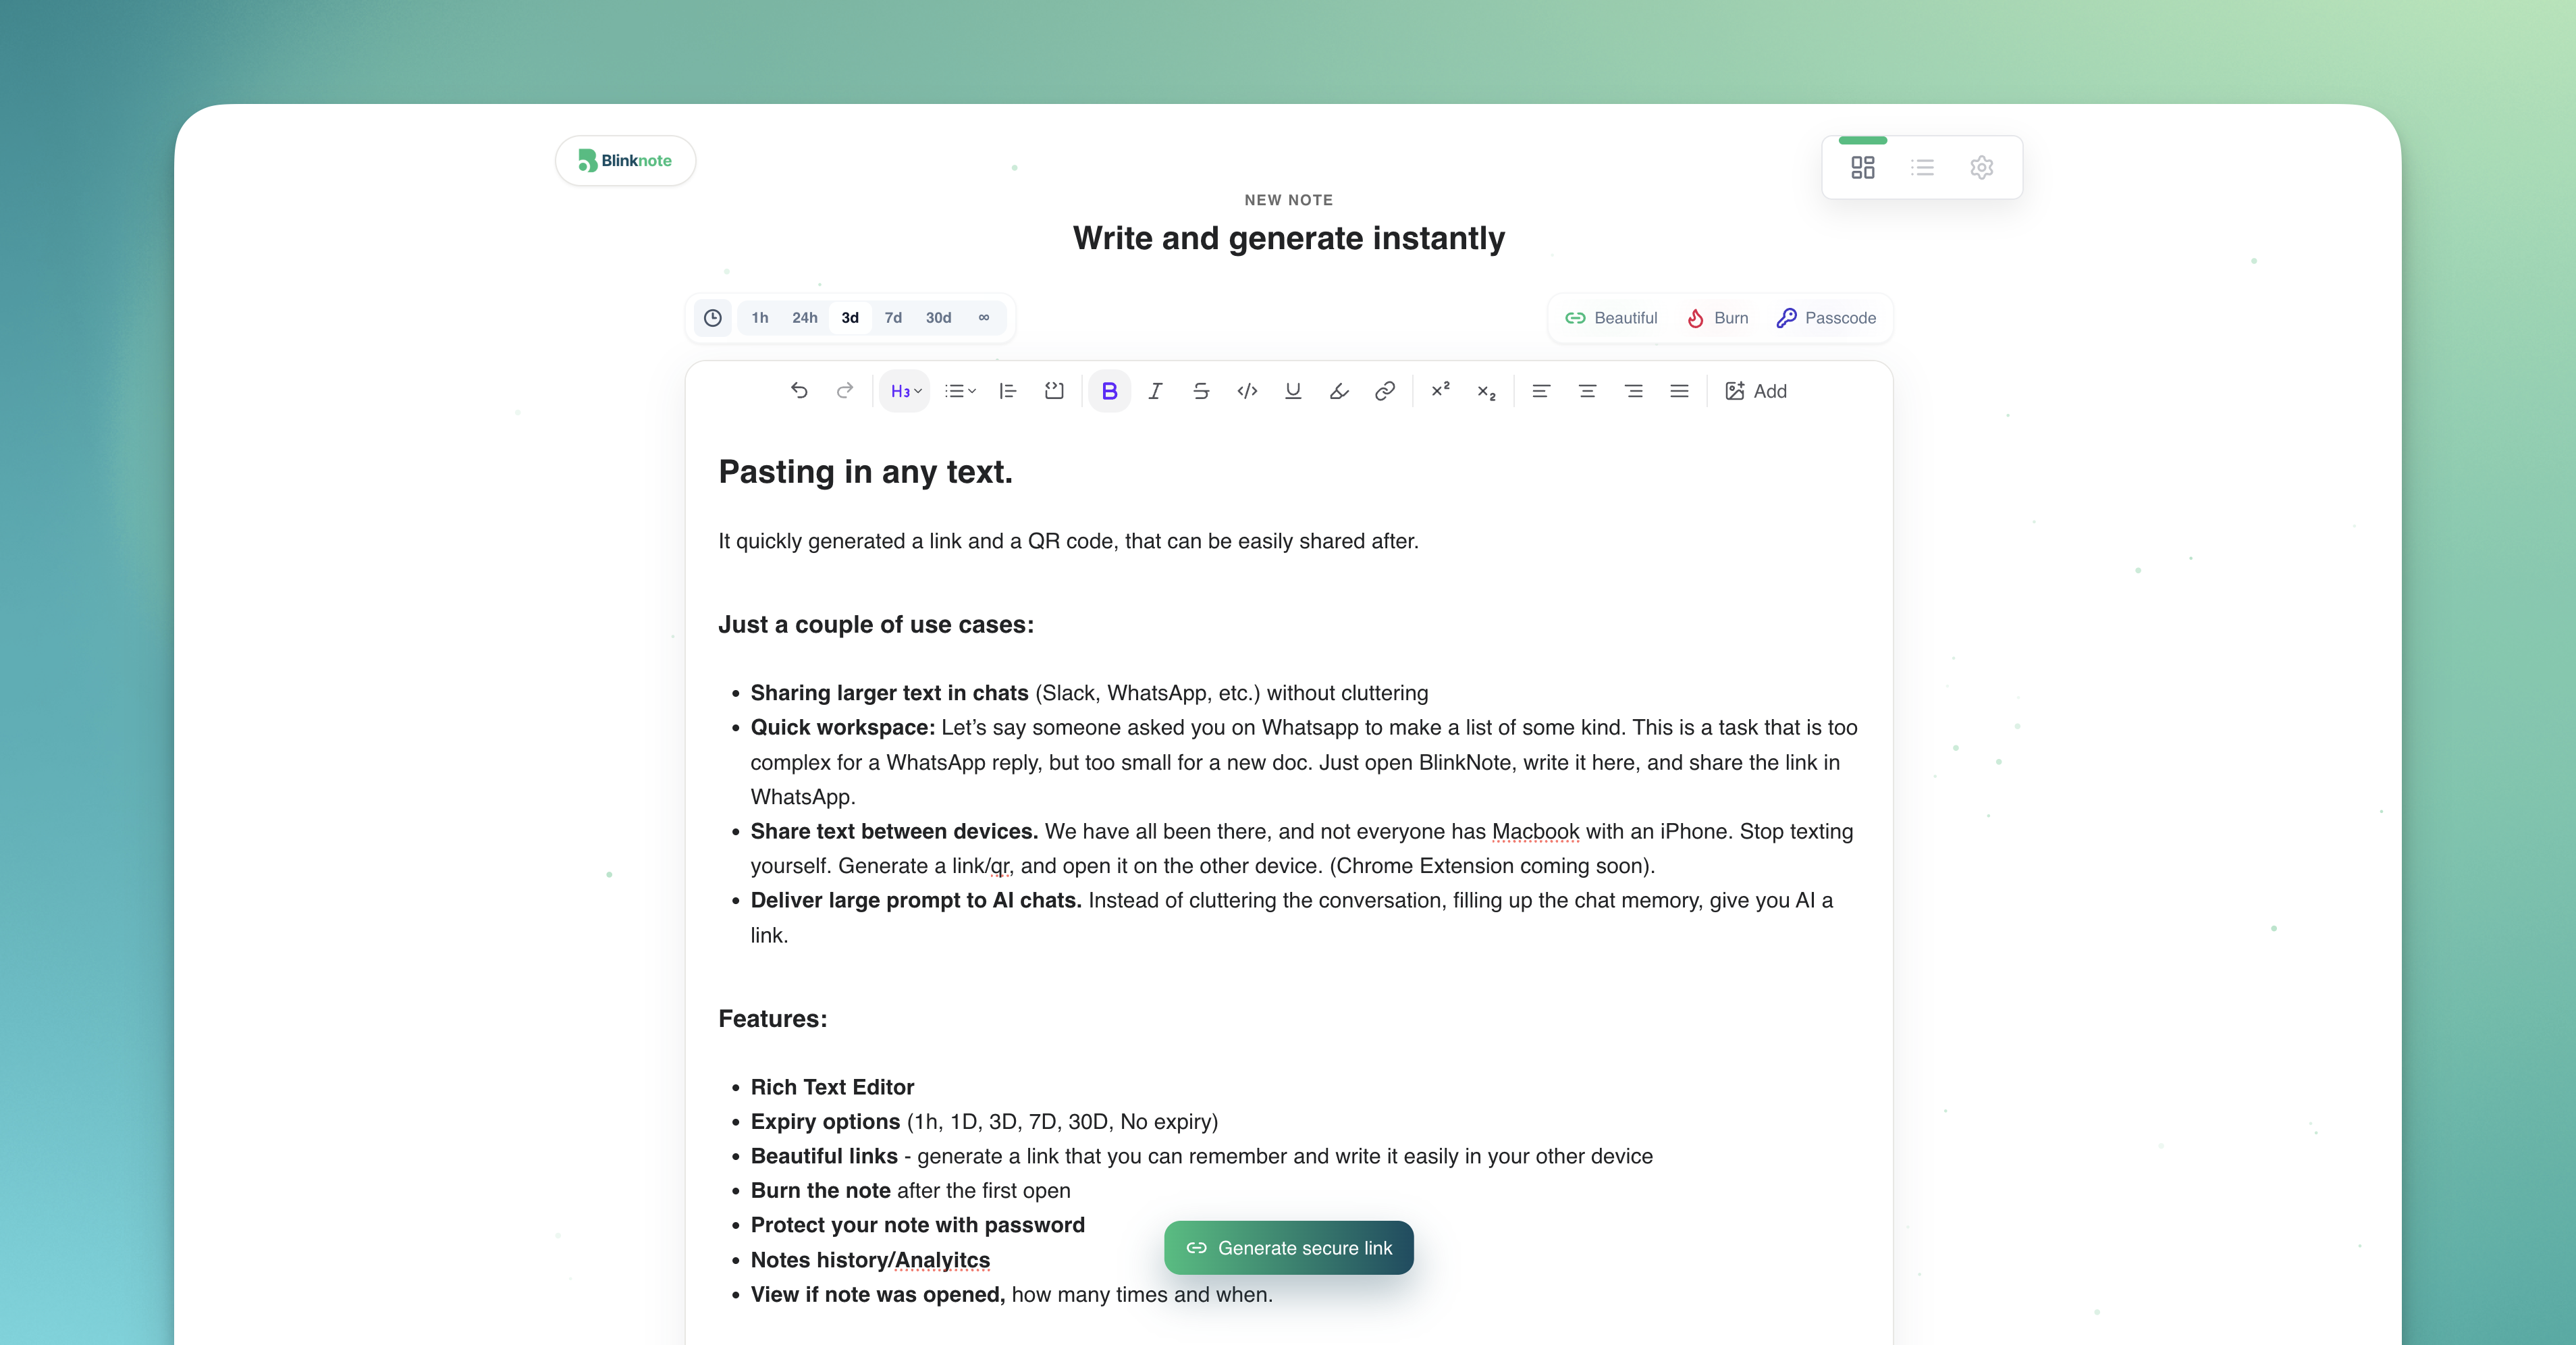Click Generate secure link button

(x=1288, y=1248)
